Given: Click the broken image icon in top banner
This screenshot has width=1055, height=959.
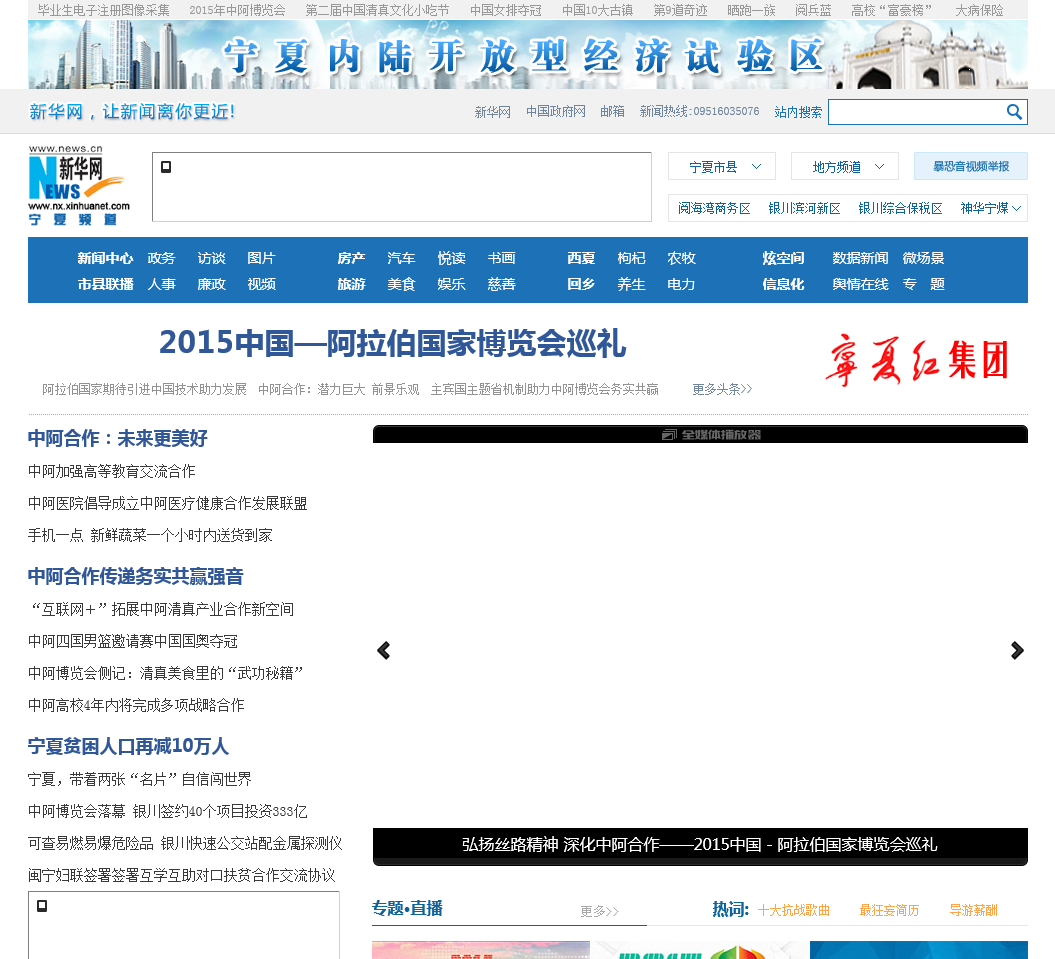Looking at the screenshot, I should (x=166, y=167).
